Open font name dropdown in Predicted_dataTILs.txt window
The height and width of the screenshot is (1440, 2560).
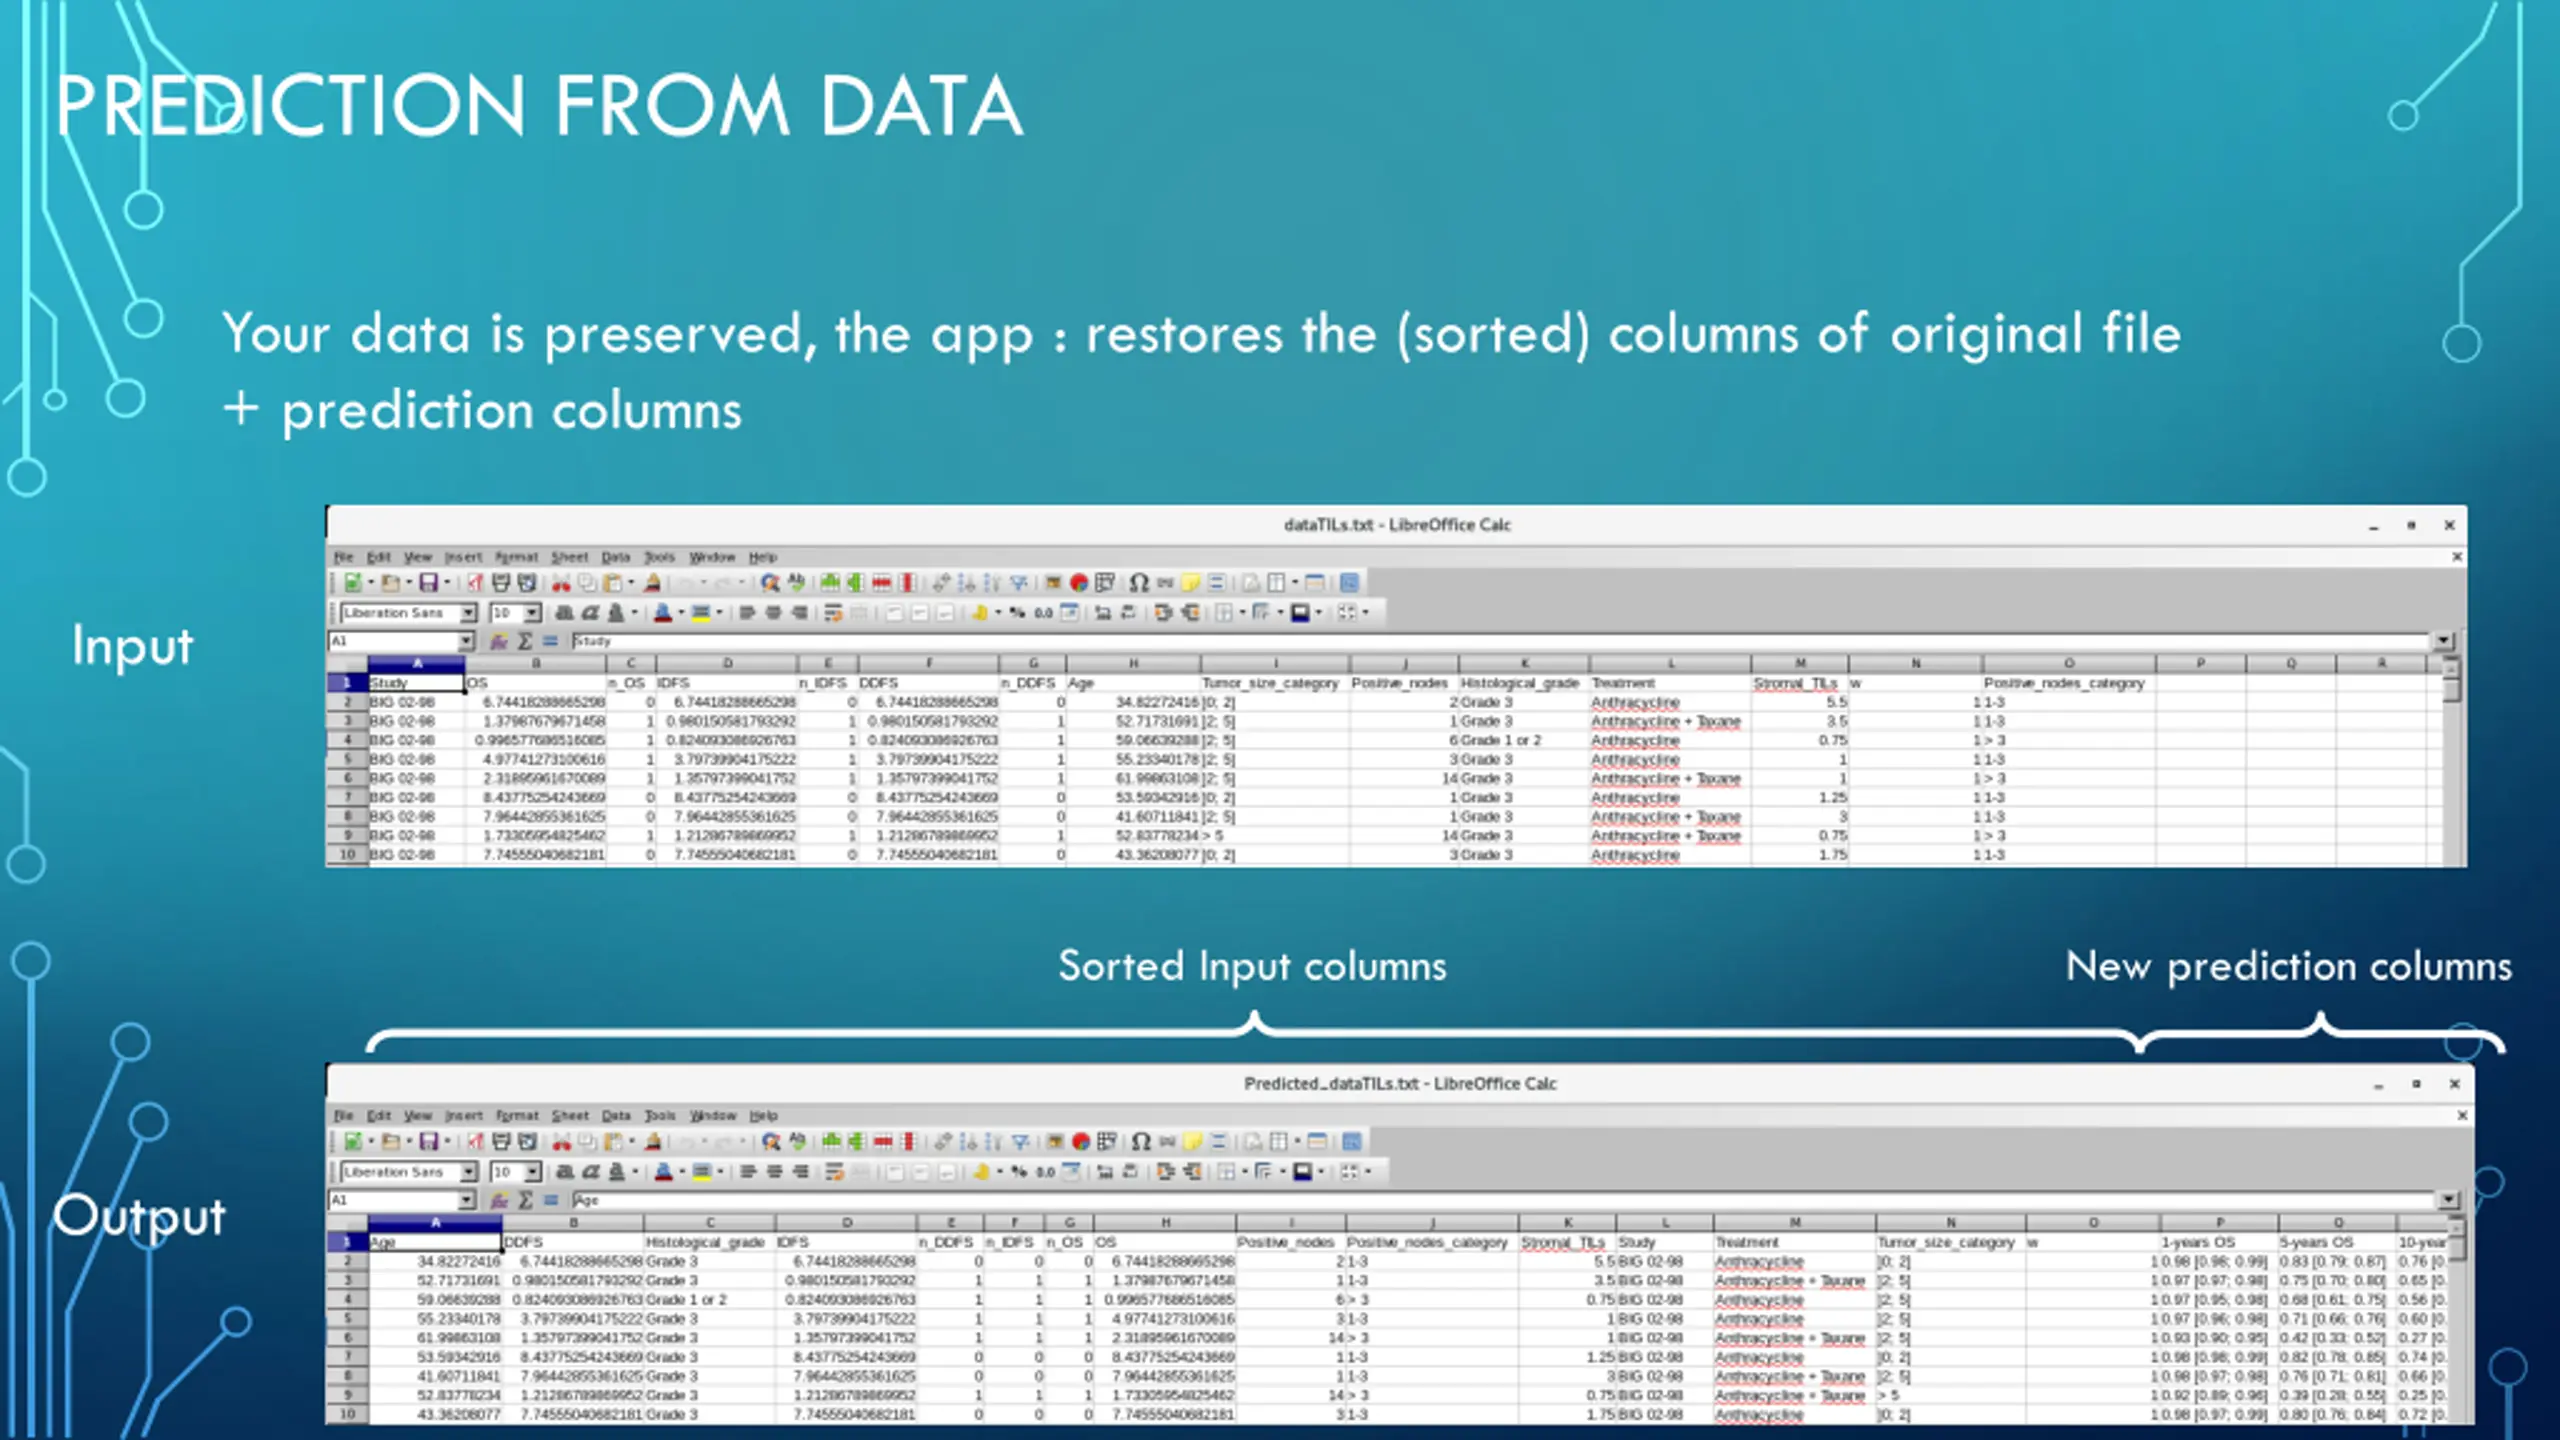click(x=468, y=1172)
